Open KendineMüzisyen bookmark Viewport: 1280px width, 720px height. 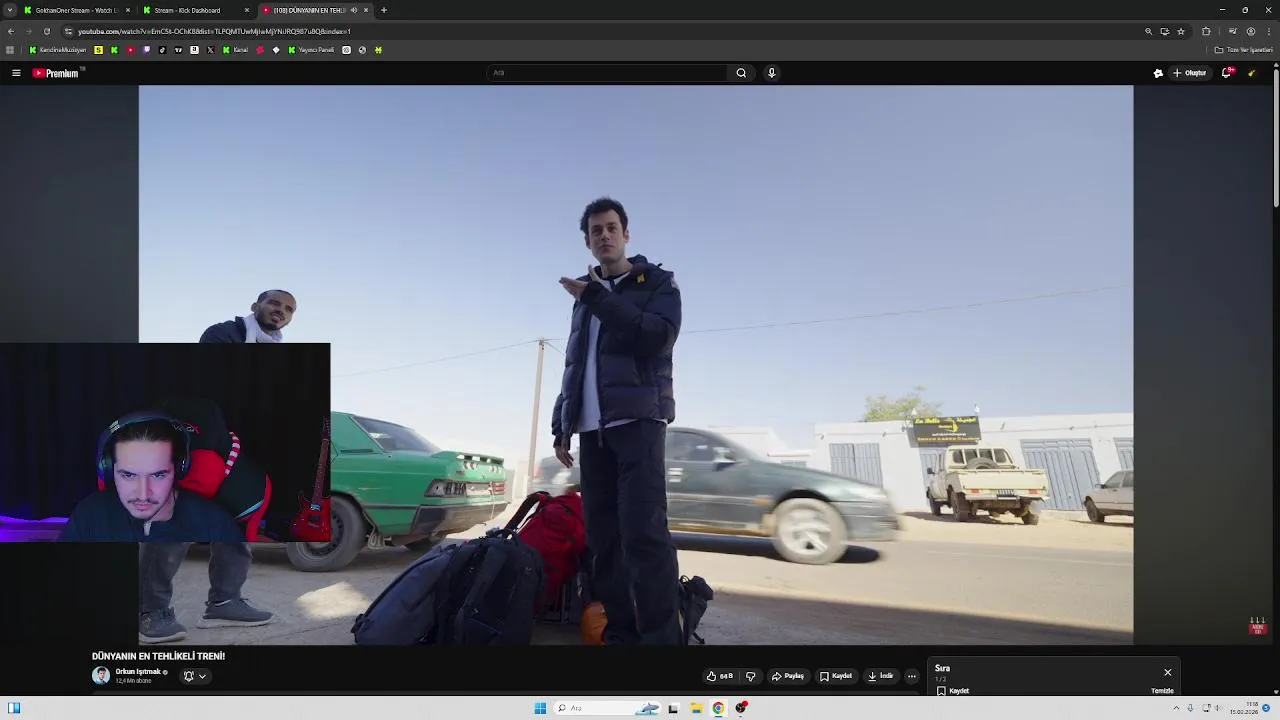[58, 50]
